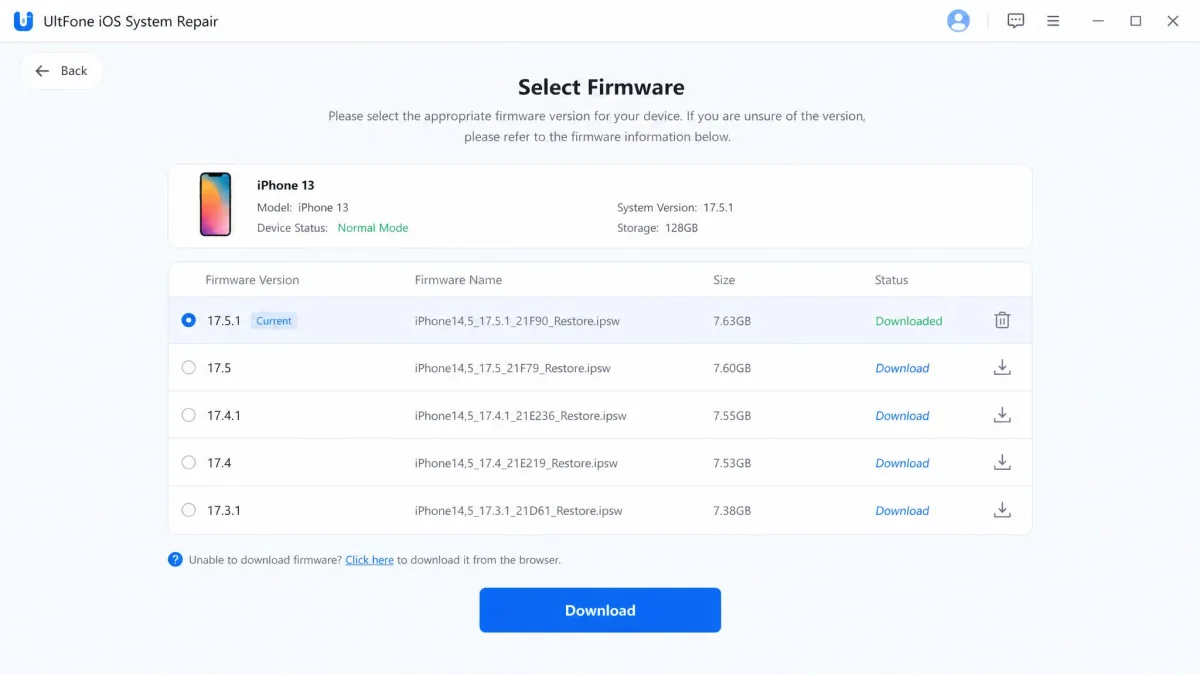This screenshot has height=675, width=1200.
Task: Select the 17.4.1 firmware radio button
Action: (188, 415)
